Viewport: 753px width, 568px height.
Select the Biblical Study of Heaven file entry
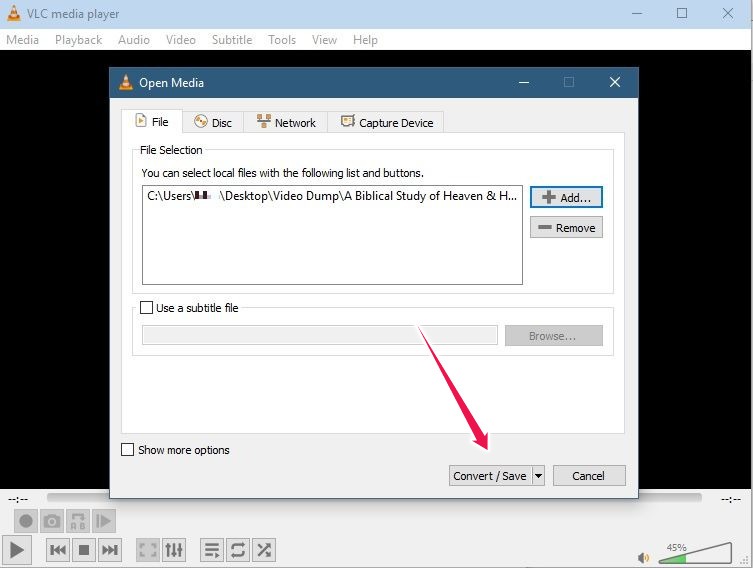click(332, 196)
